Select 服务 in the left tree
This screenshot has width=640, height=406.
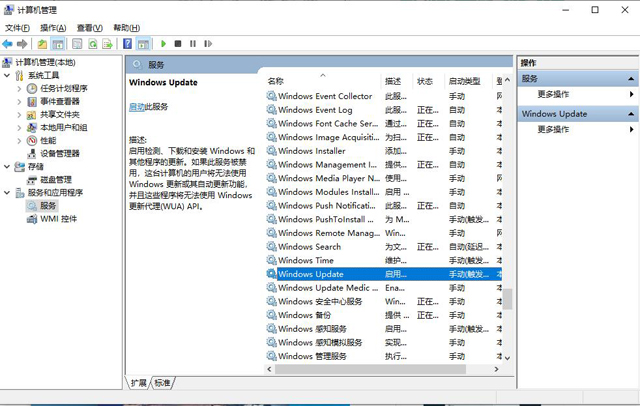tap(48, 206)
